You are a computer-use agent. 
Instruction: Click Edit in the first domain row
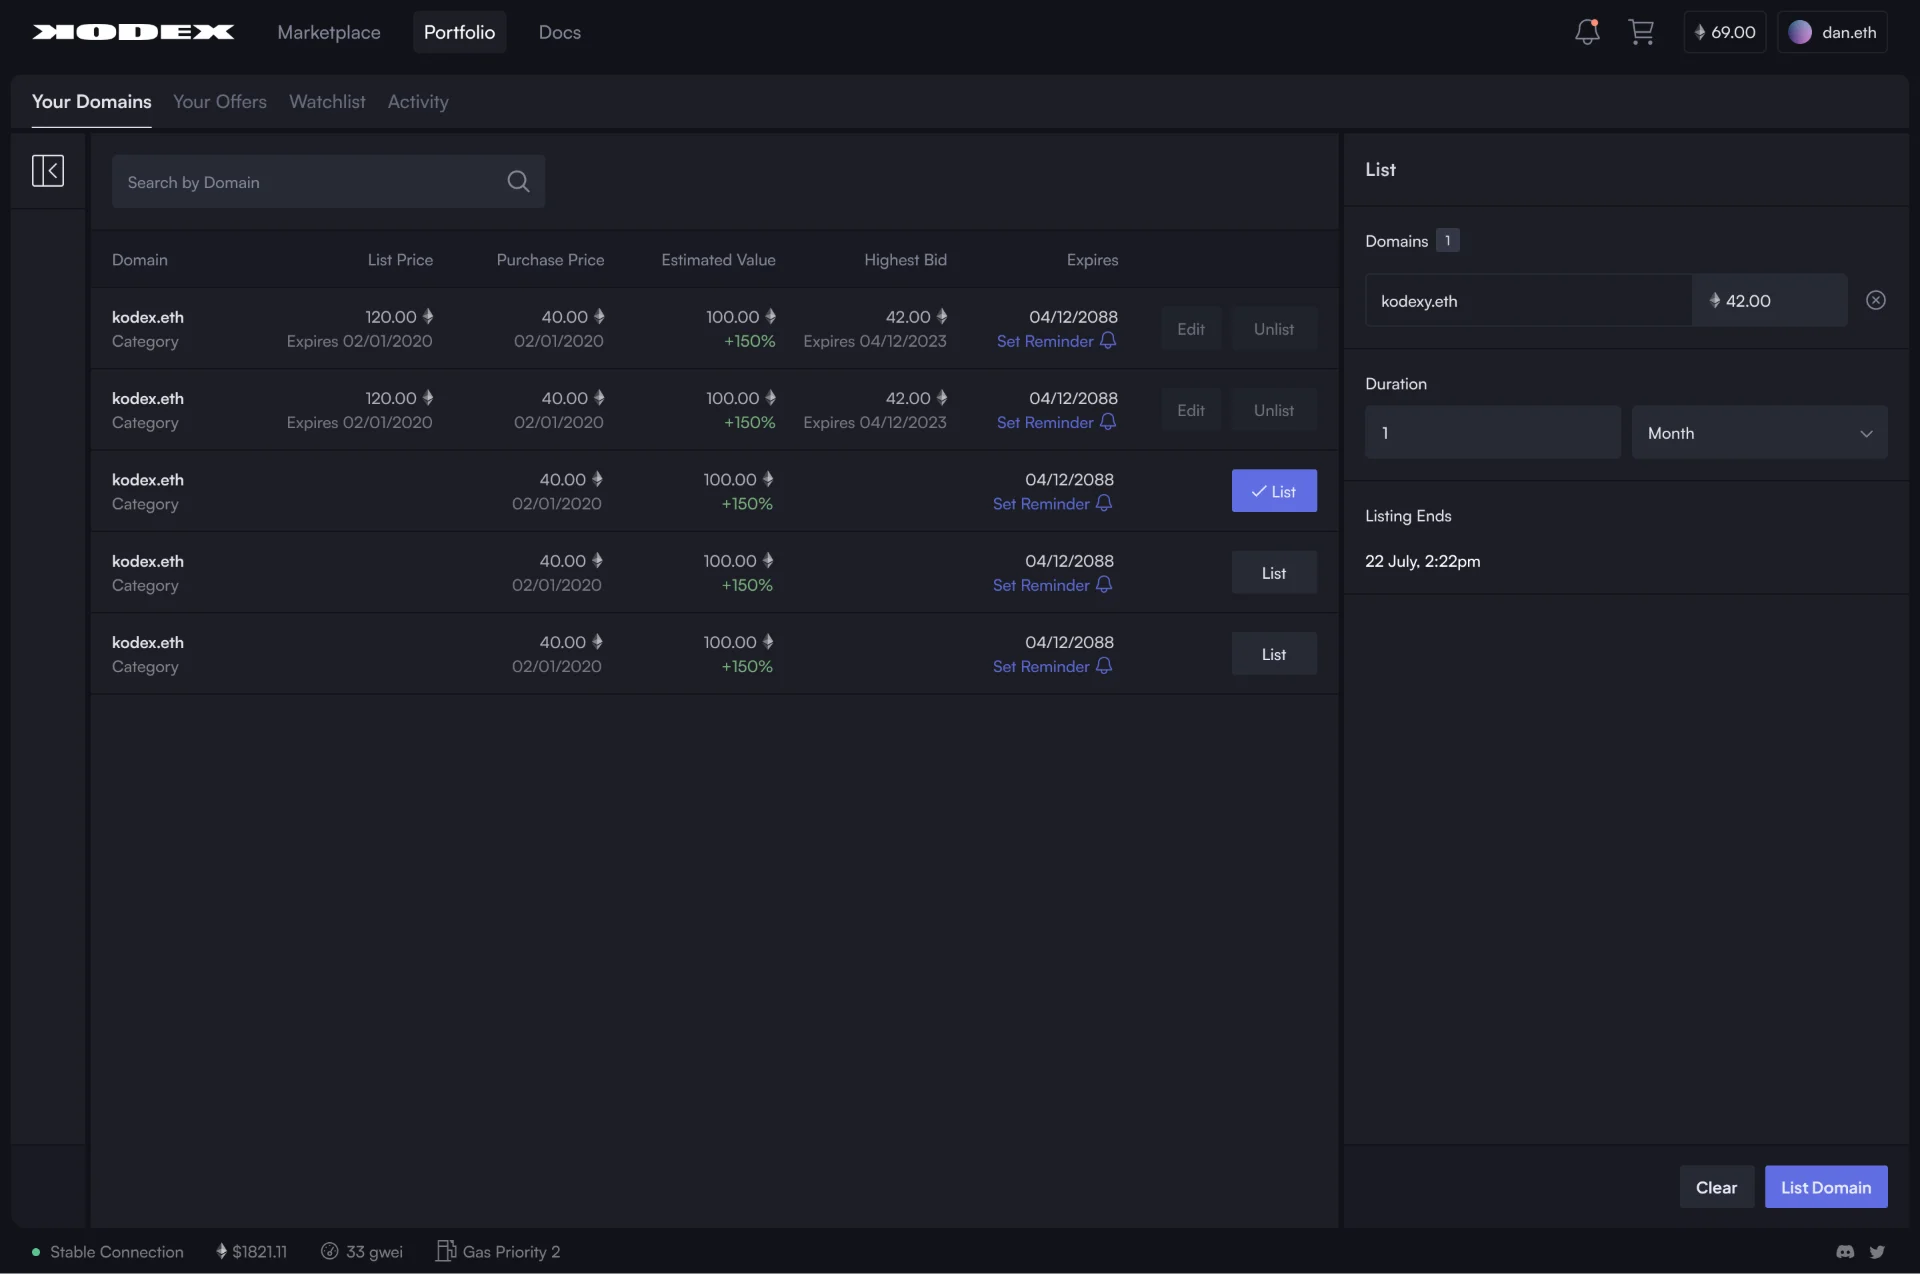click(1191, 329)
